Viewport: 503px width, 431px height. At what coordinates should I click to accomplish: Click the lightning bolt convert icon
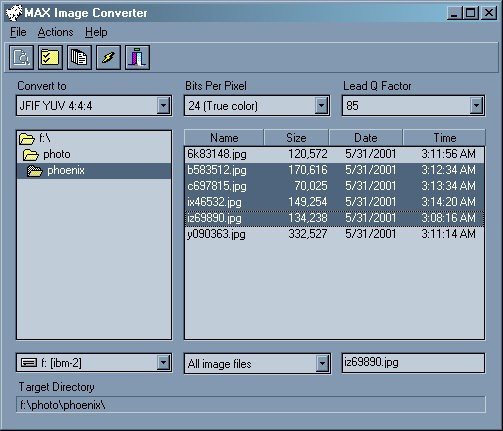click(108, 57)
